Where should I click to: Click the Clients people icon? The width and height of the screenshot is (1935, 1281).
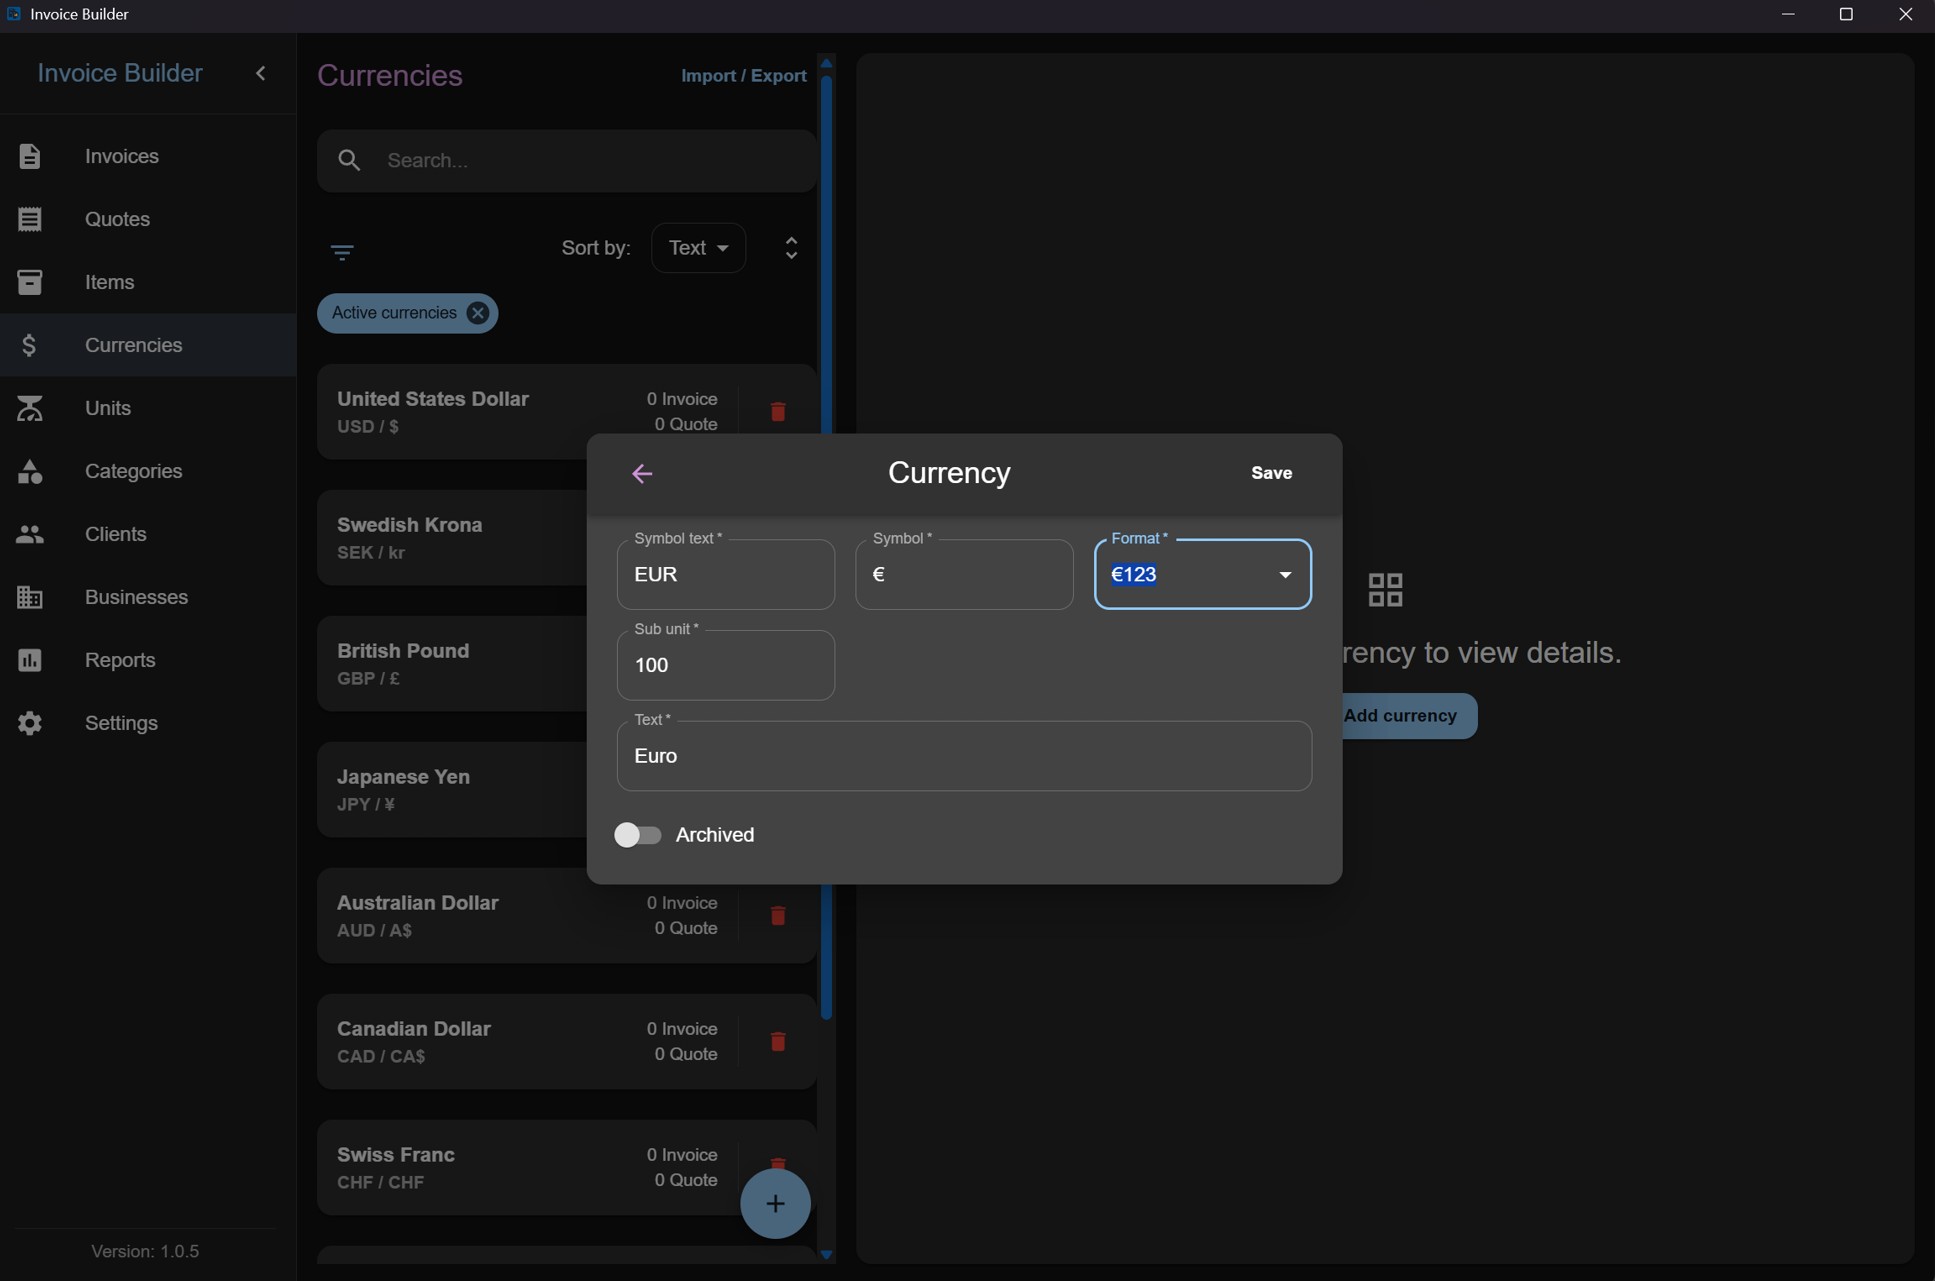[30, 534]
